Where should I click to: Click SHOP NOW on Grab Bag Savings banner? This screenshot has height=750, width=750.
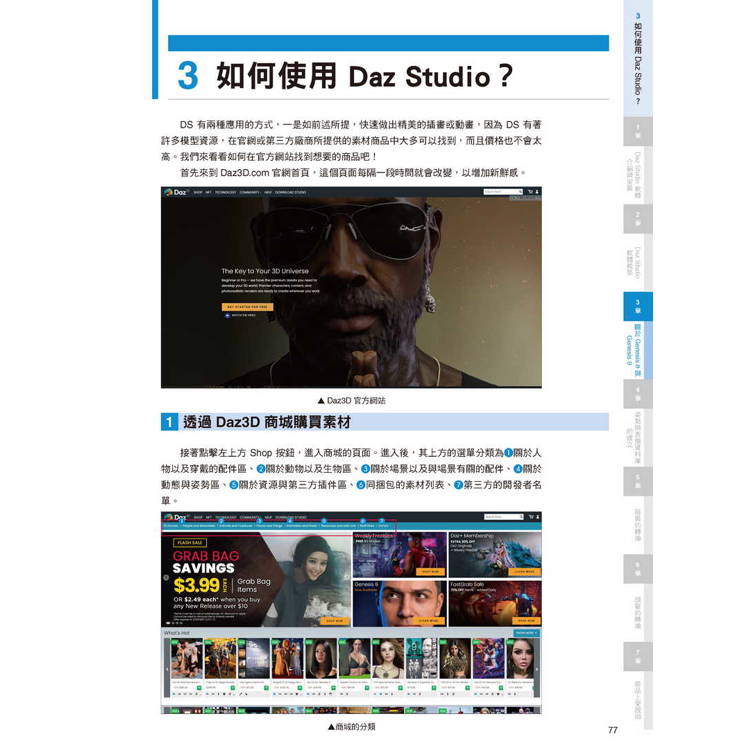click(335, 621)
